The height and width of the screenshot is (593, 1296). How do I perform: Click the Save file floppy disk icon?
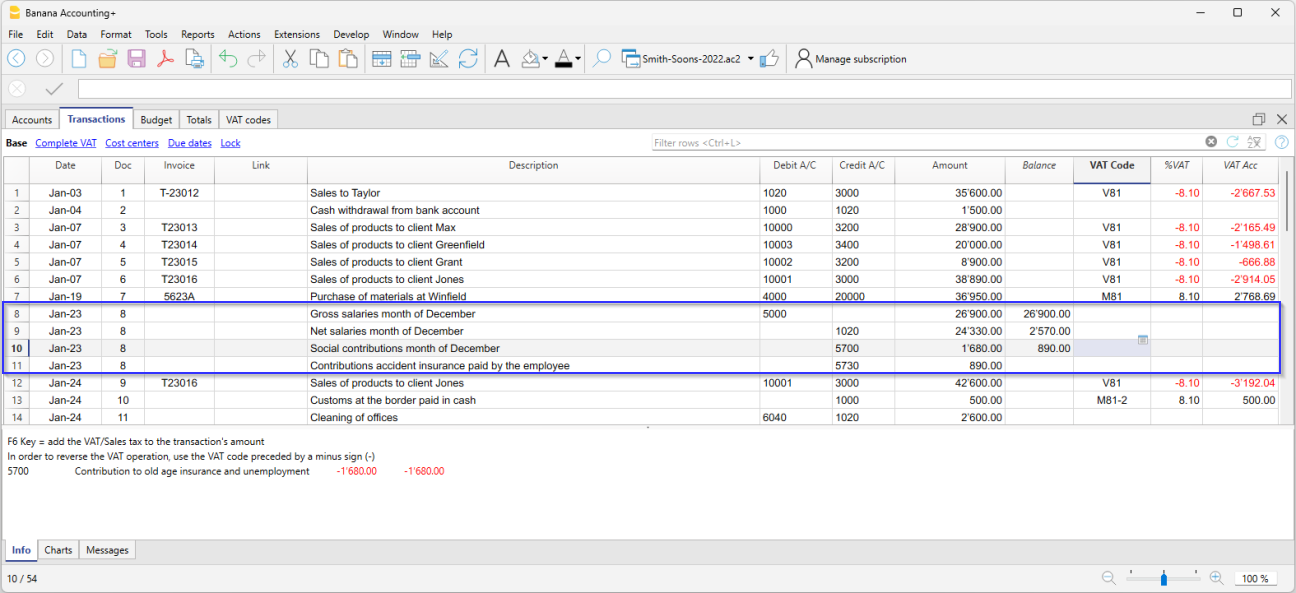click(136, 59)
